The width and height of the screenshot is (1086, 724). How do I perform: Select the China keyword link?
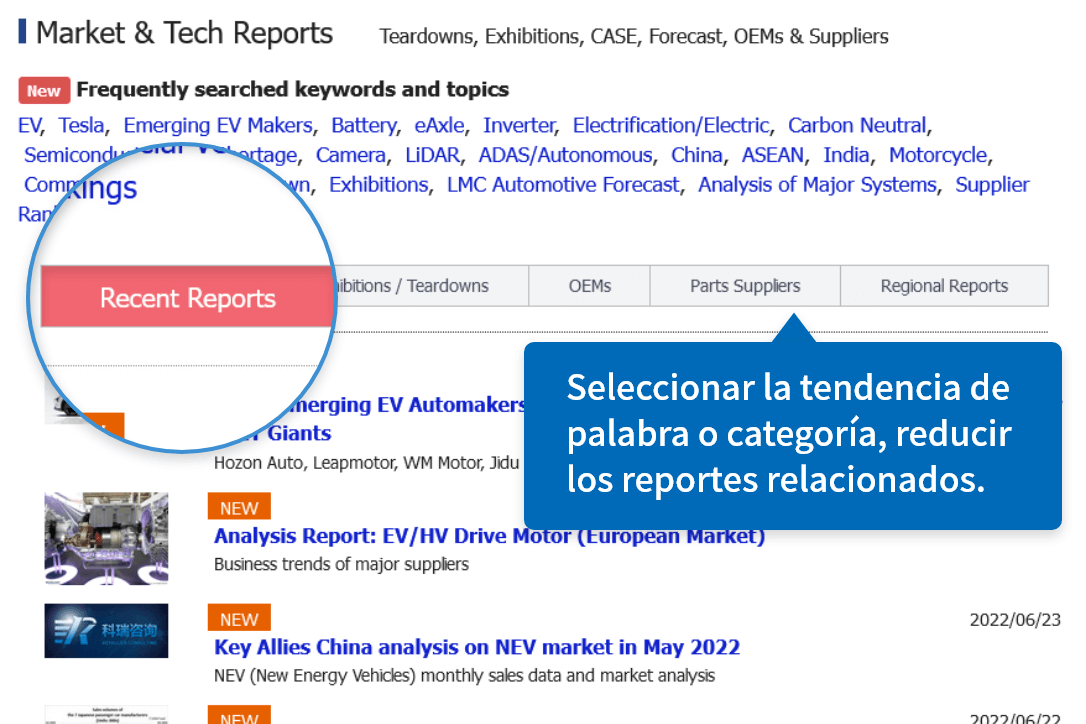pyautogui.click(x=696, y=155)
